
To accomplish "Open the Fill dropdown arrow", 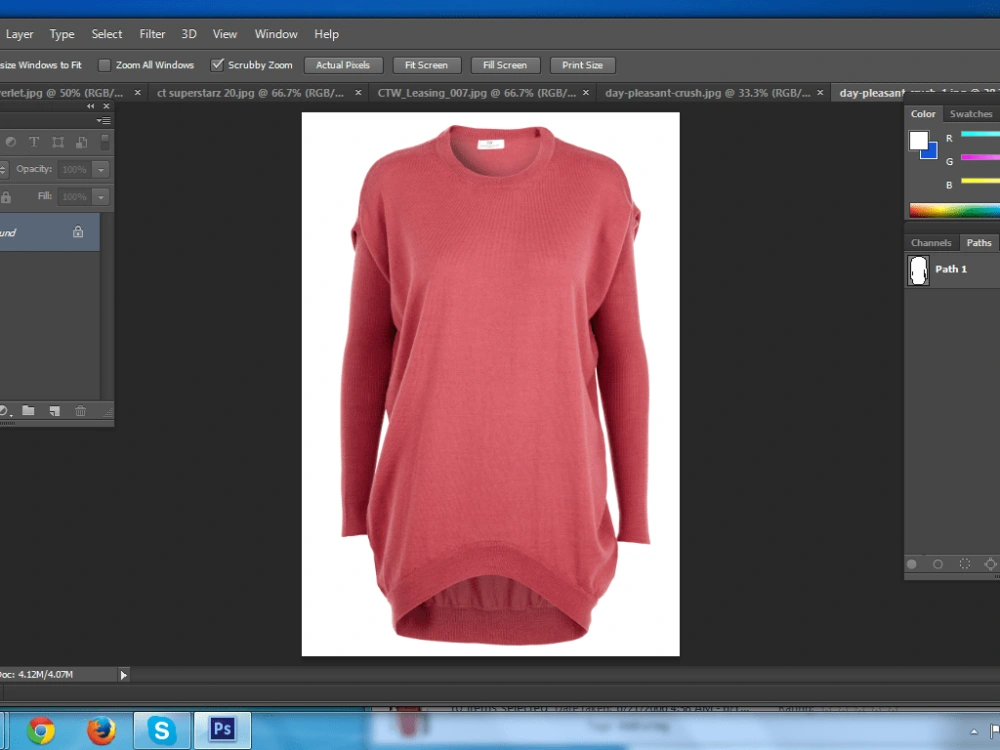I will [x=101, y=197].
